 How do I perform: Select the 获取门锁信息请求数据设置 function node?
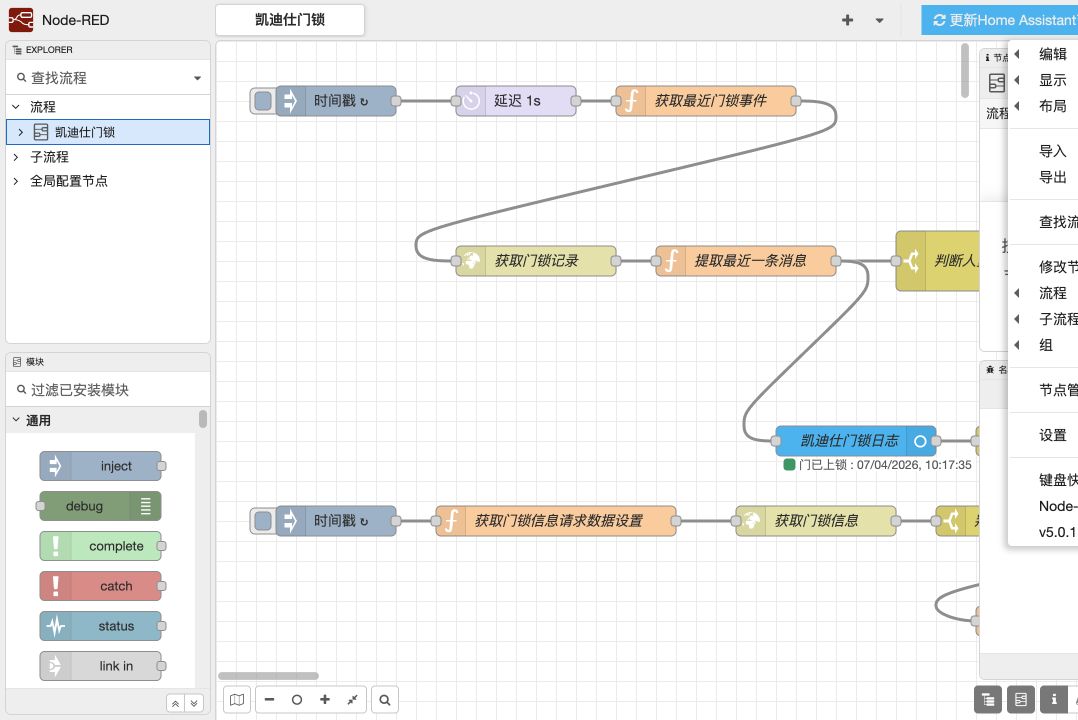pyautogui.click(x=556, y=521)
